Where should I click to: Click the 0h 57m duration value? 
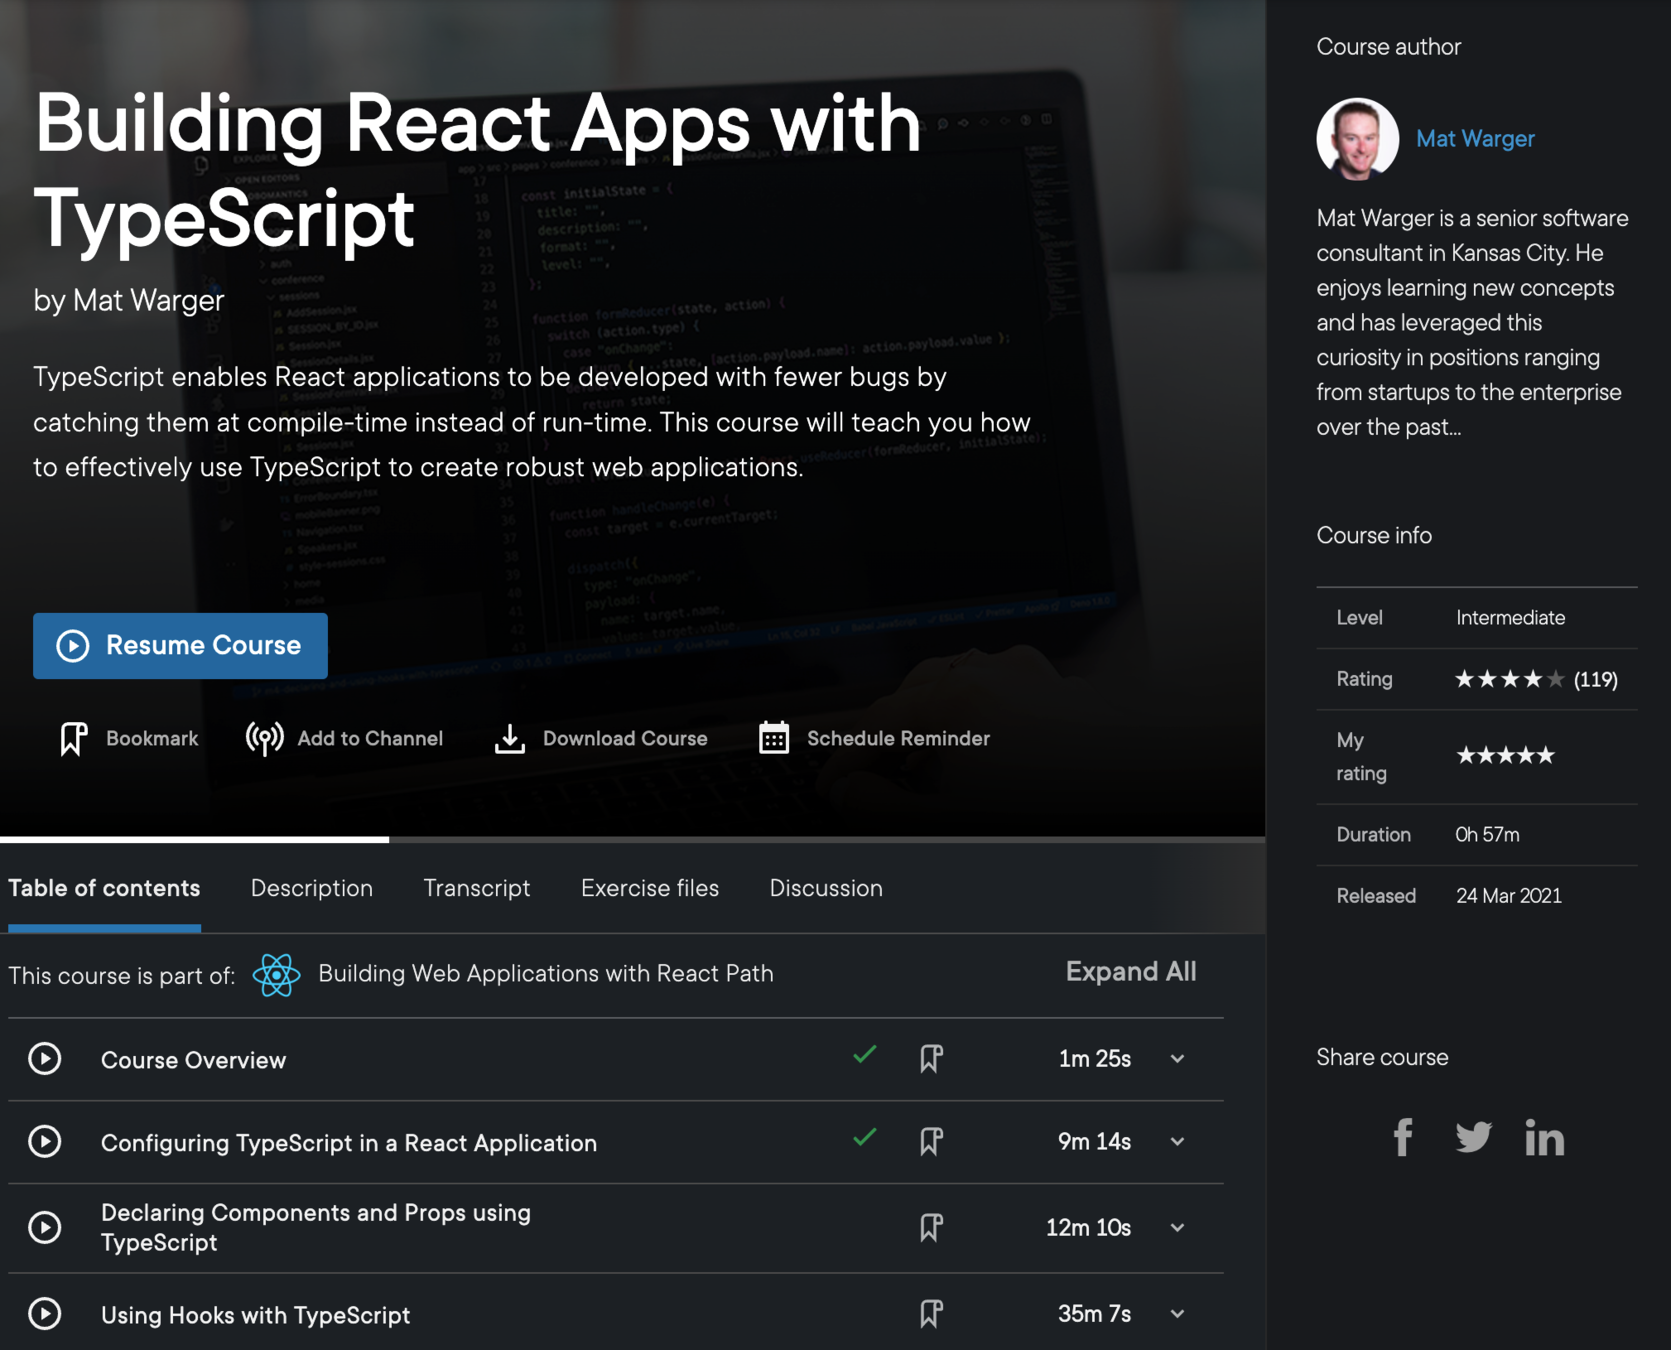pyautogui.click(x=1487, y=835)
